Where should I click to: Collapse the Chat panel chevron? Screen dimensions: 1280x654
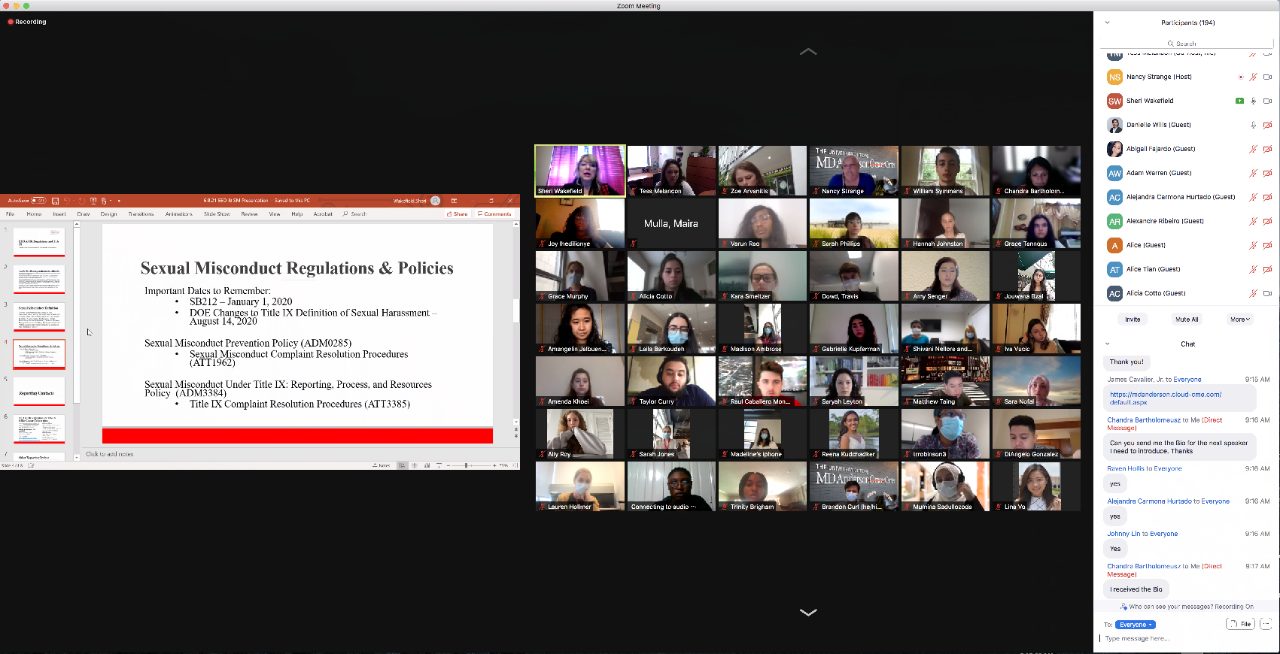click(x=1107, y=344)
